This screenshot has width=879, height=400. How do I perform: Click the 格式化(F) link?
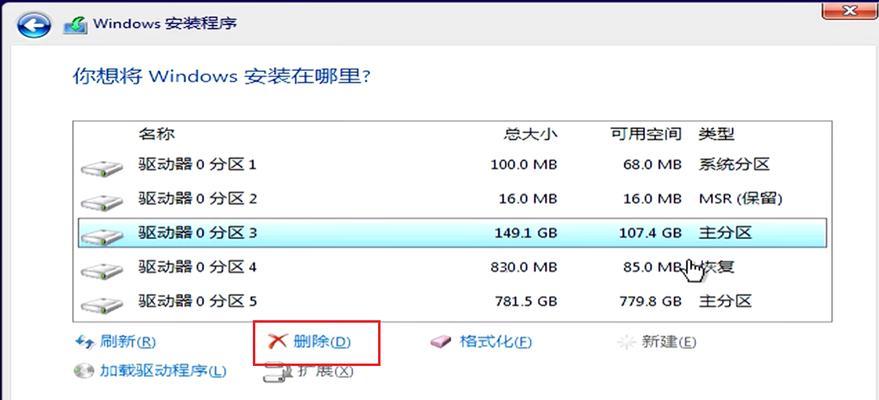(x=495, y=341)
